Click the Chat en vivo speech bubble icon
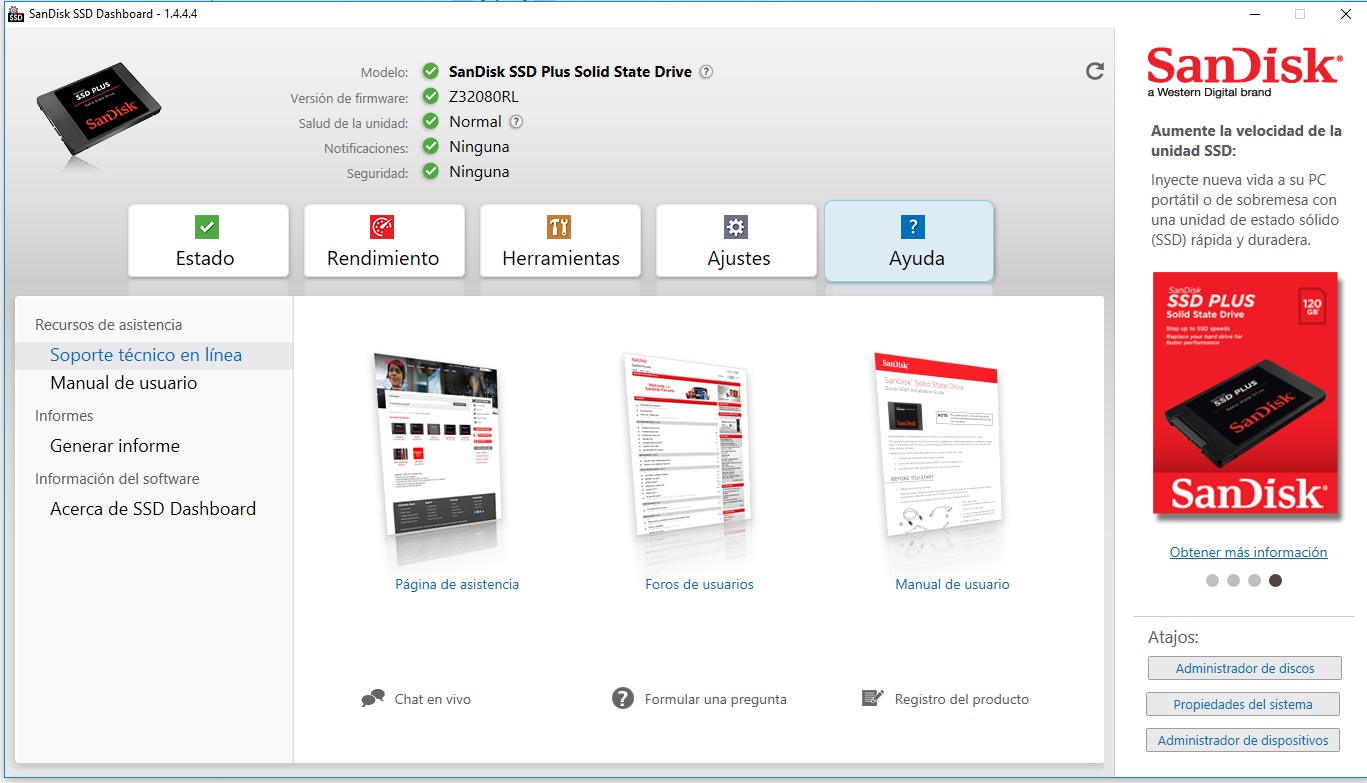1367x783 pixels. tap(373, 698)
